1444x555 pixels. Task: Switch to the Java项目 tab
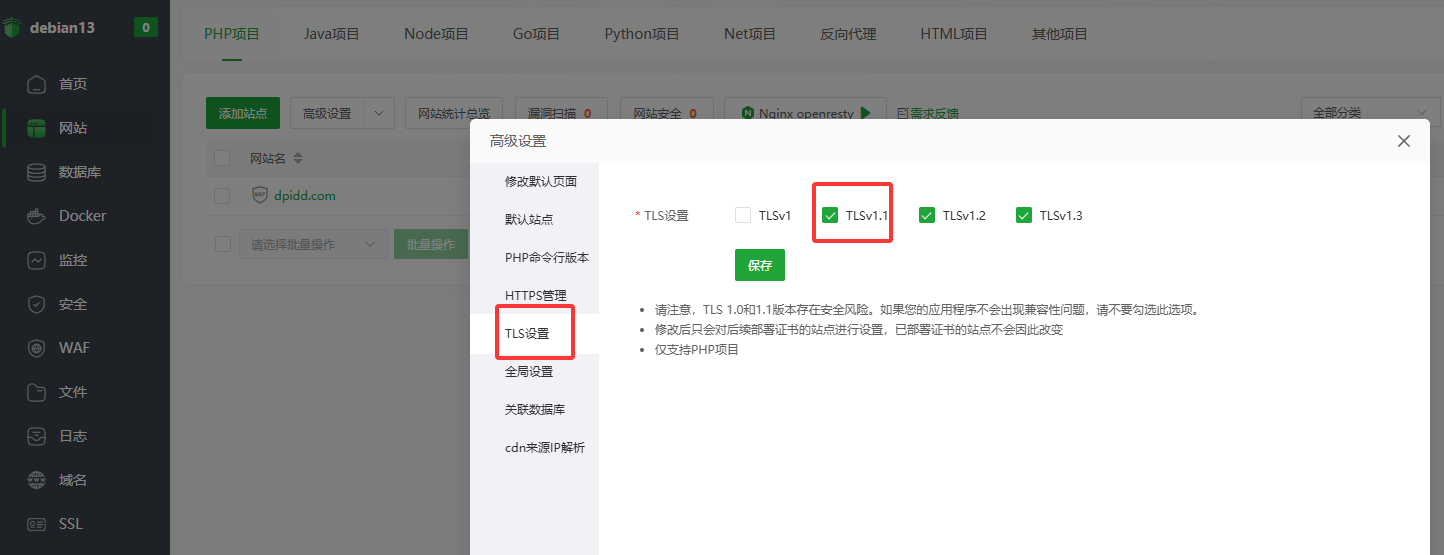[331, 33]
